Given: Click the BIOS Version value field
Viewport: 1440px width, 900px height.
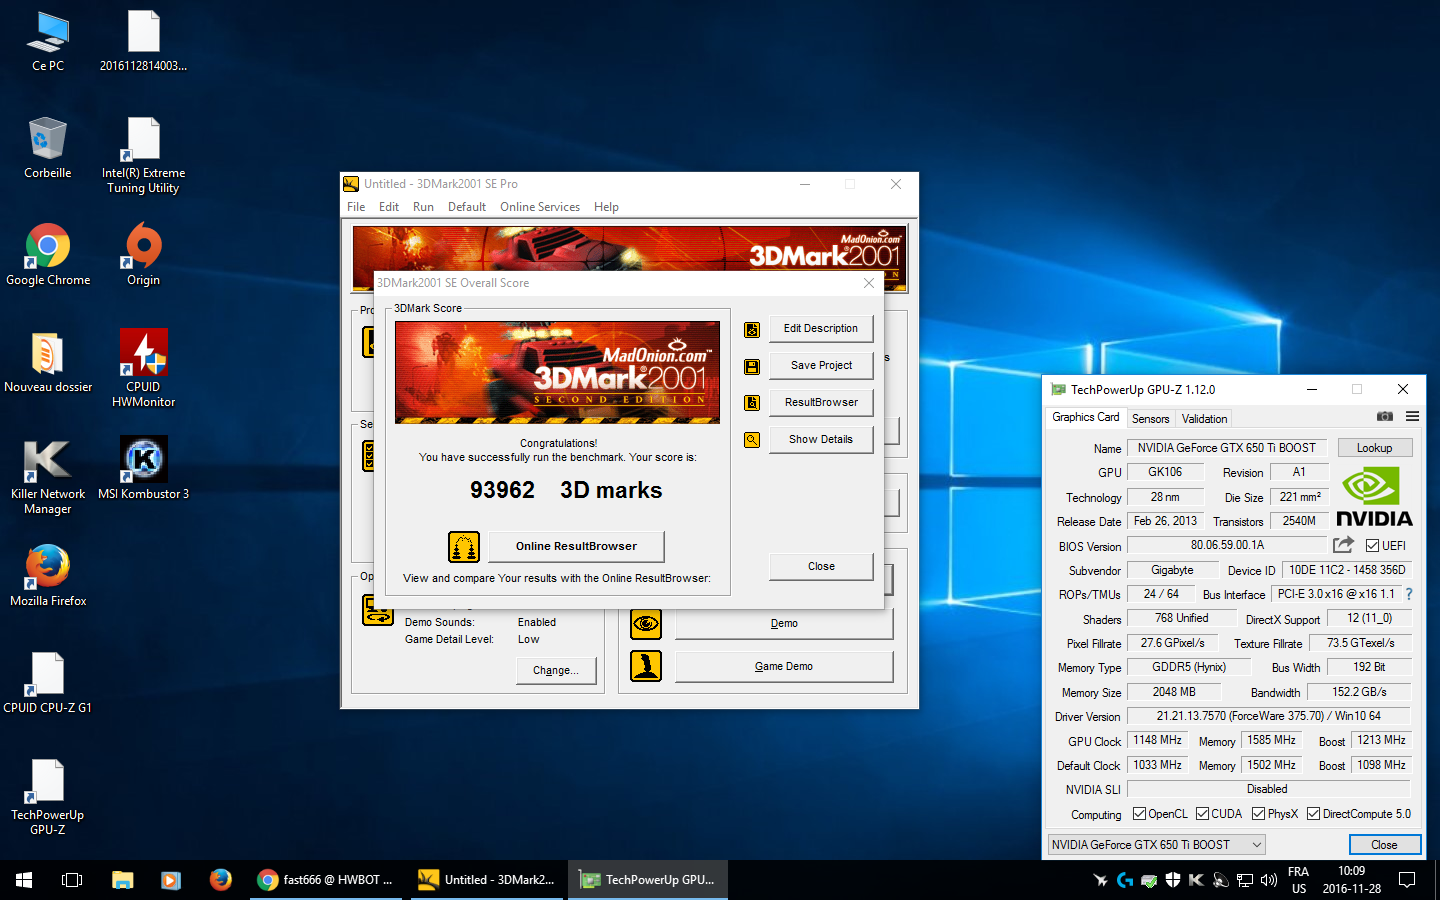Looking at the screenshot, I should 1227,546.
